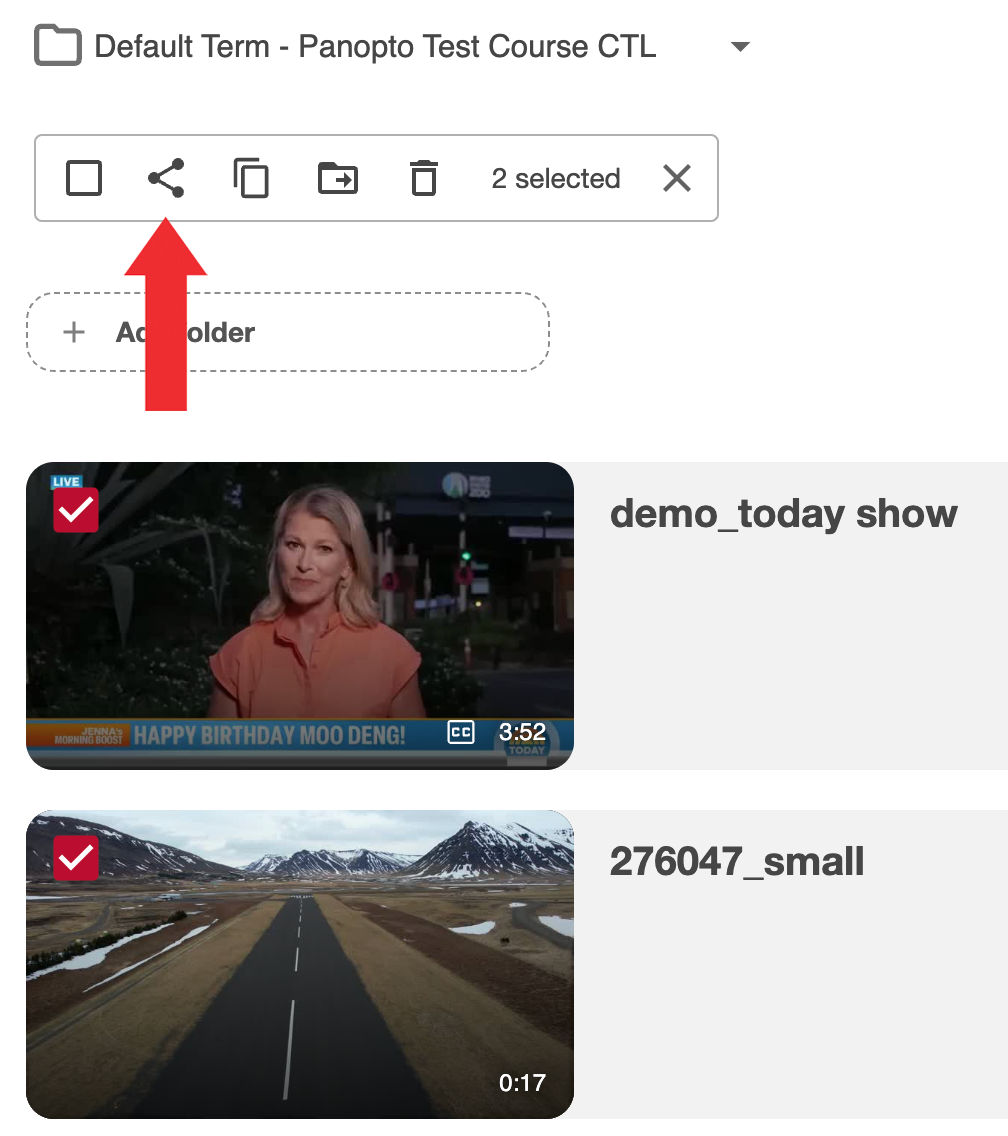This screenshot has width=1008, height=1136.
Task: Expand the folder dropdown arrow
Action: [x=740, y=46]
